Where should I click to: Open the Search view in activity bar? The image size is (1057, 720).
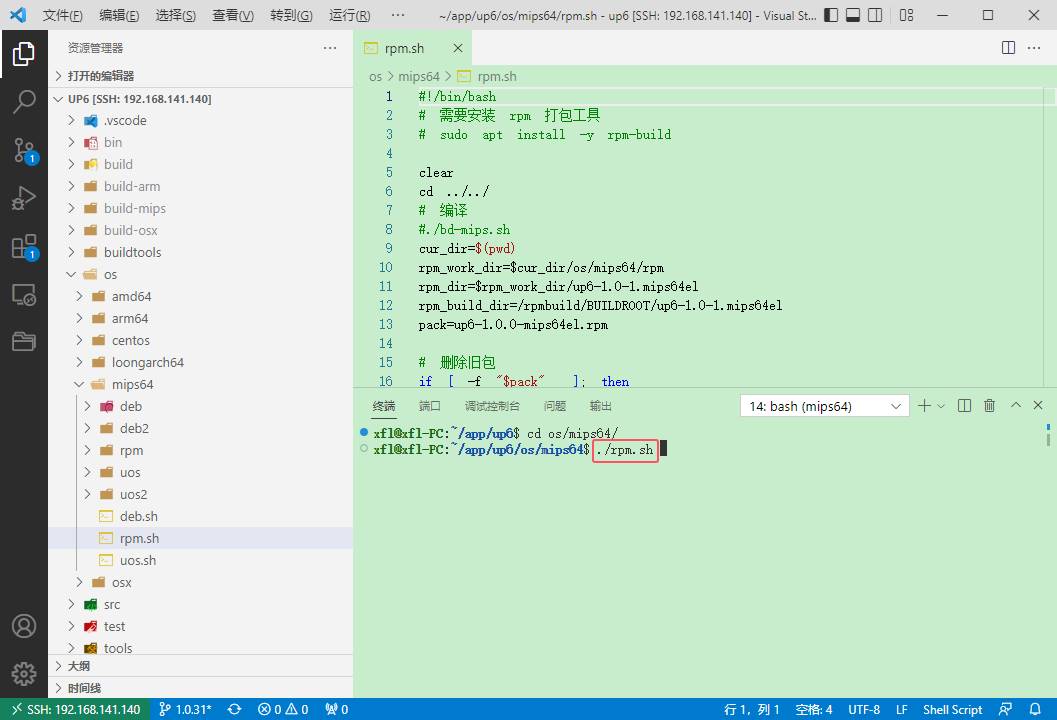coord(23,101)
